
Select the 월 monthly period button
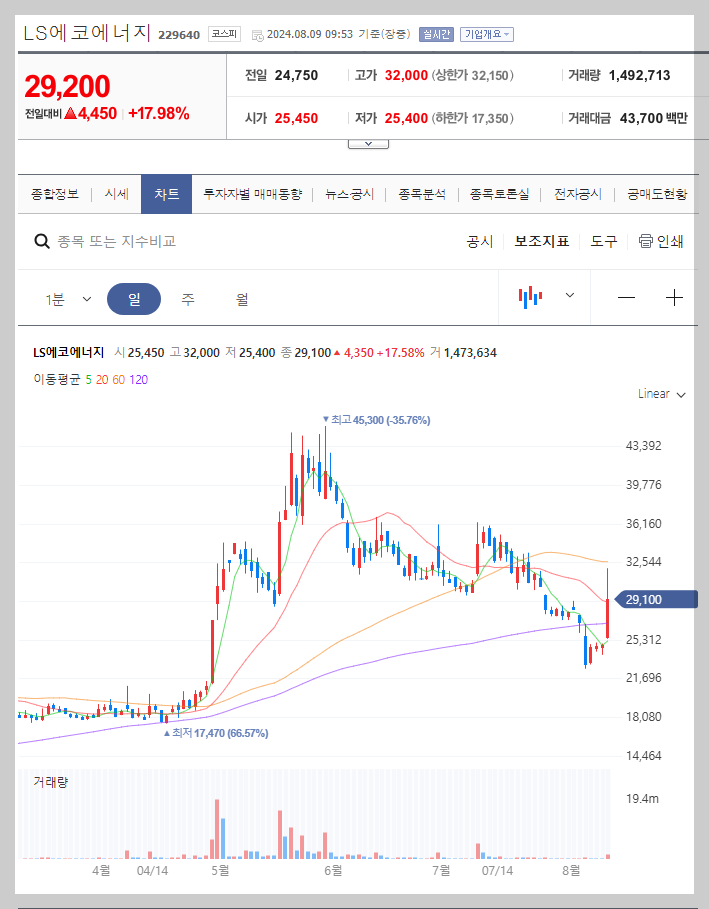pos(242,299)
